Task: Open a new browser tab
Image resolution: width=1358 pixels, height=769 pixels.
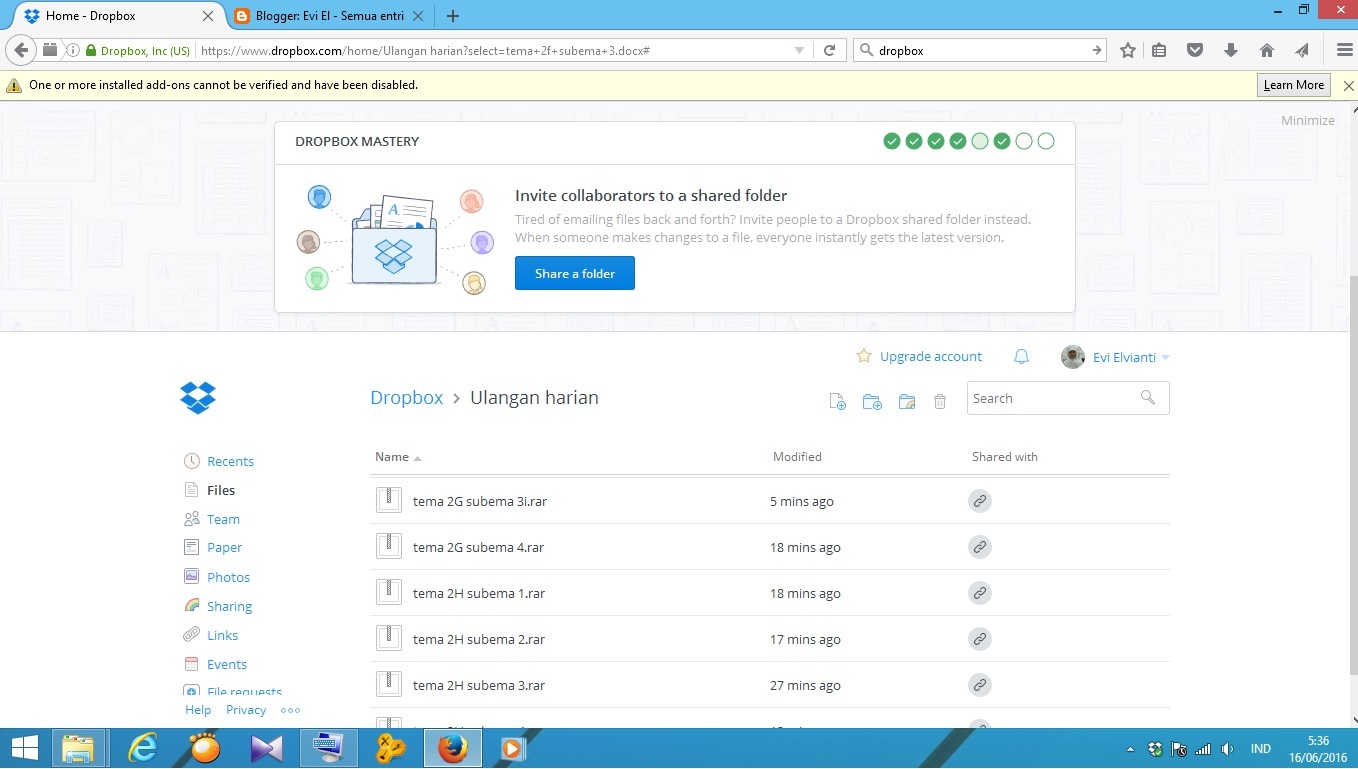Action: coord(453,16)
